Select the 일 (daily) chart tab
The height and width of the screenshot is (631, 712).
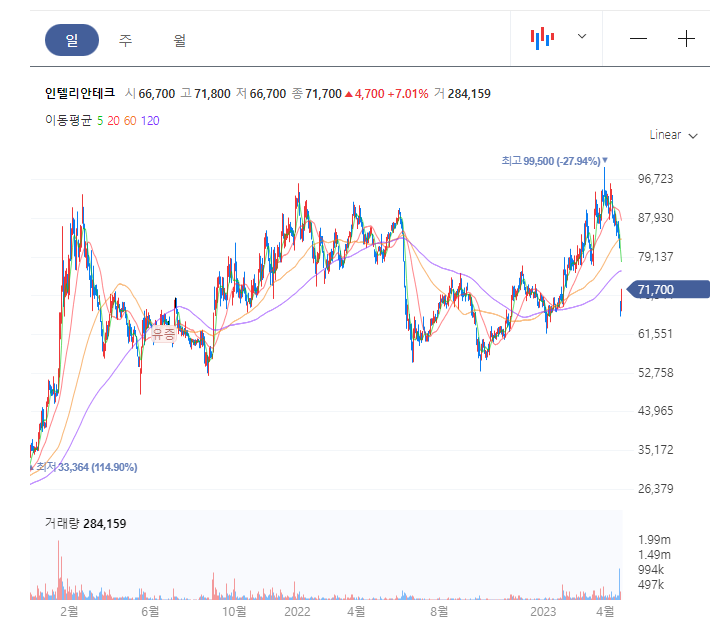72,40
